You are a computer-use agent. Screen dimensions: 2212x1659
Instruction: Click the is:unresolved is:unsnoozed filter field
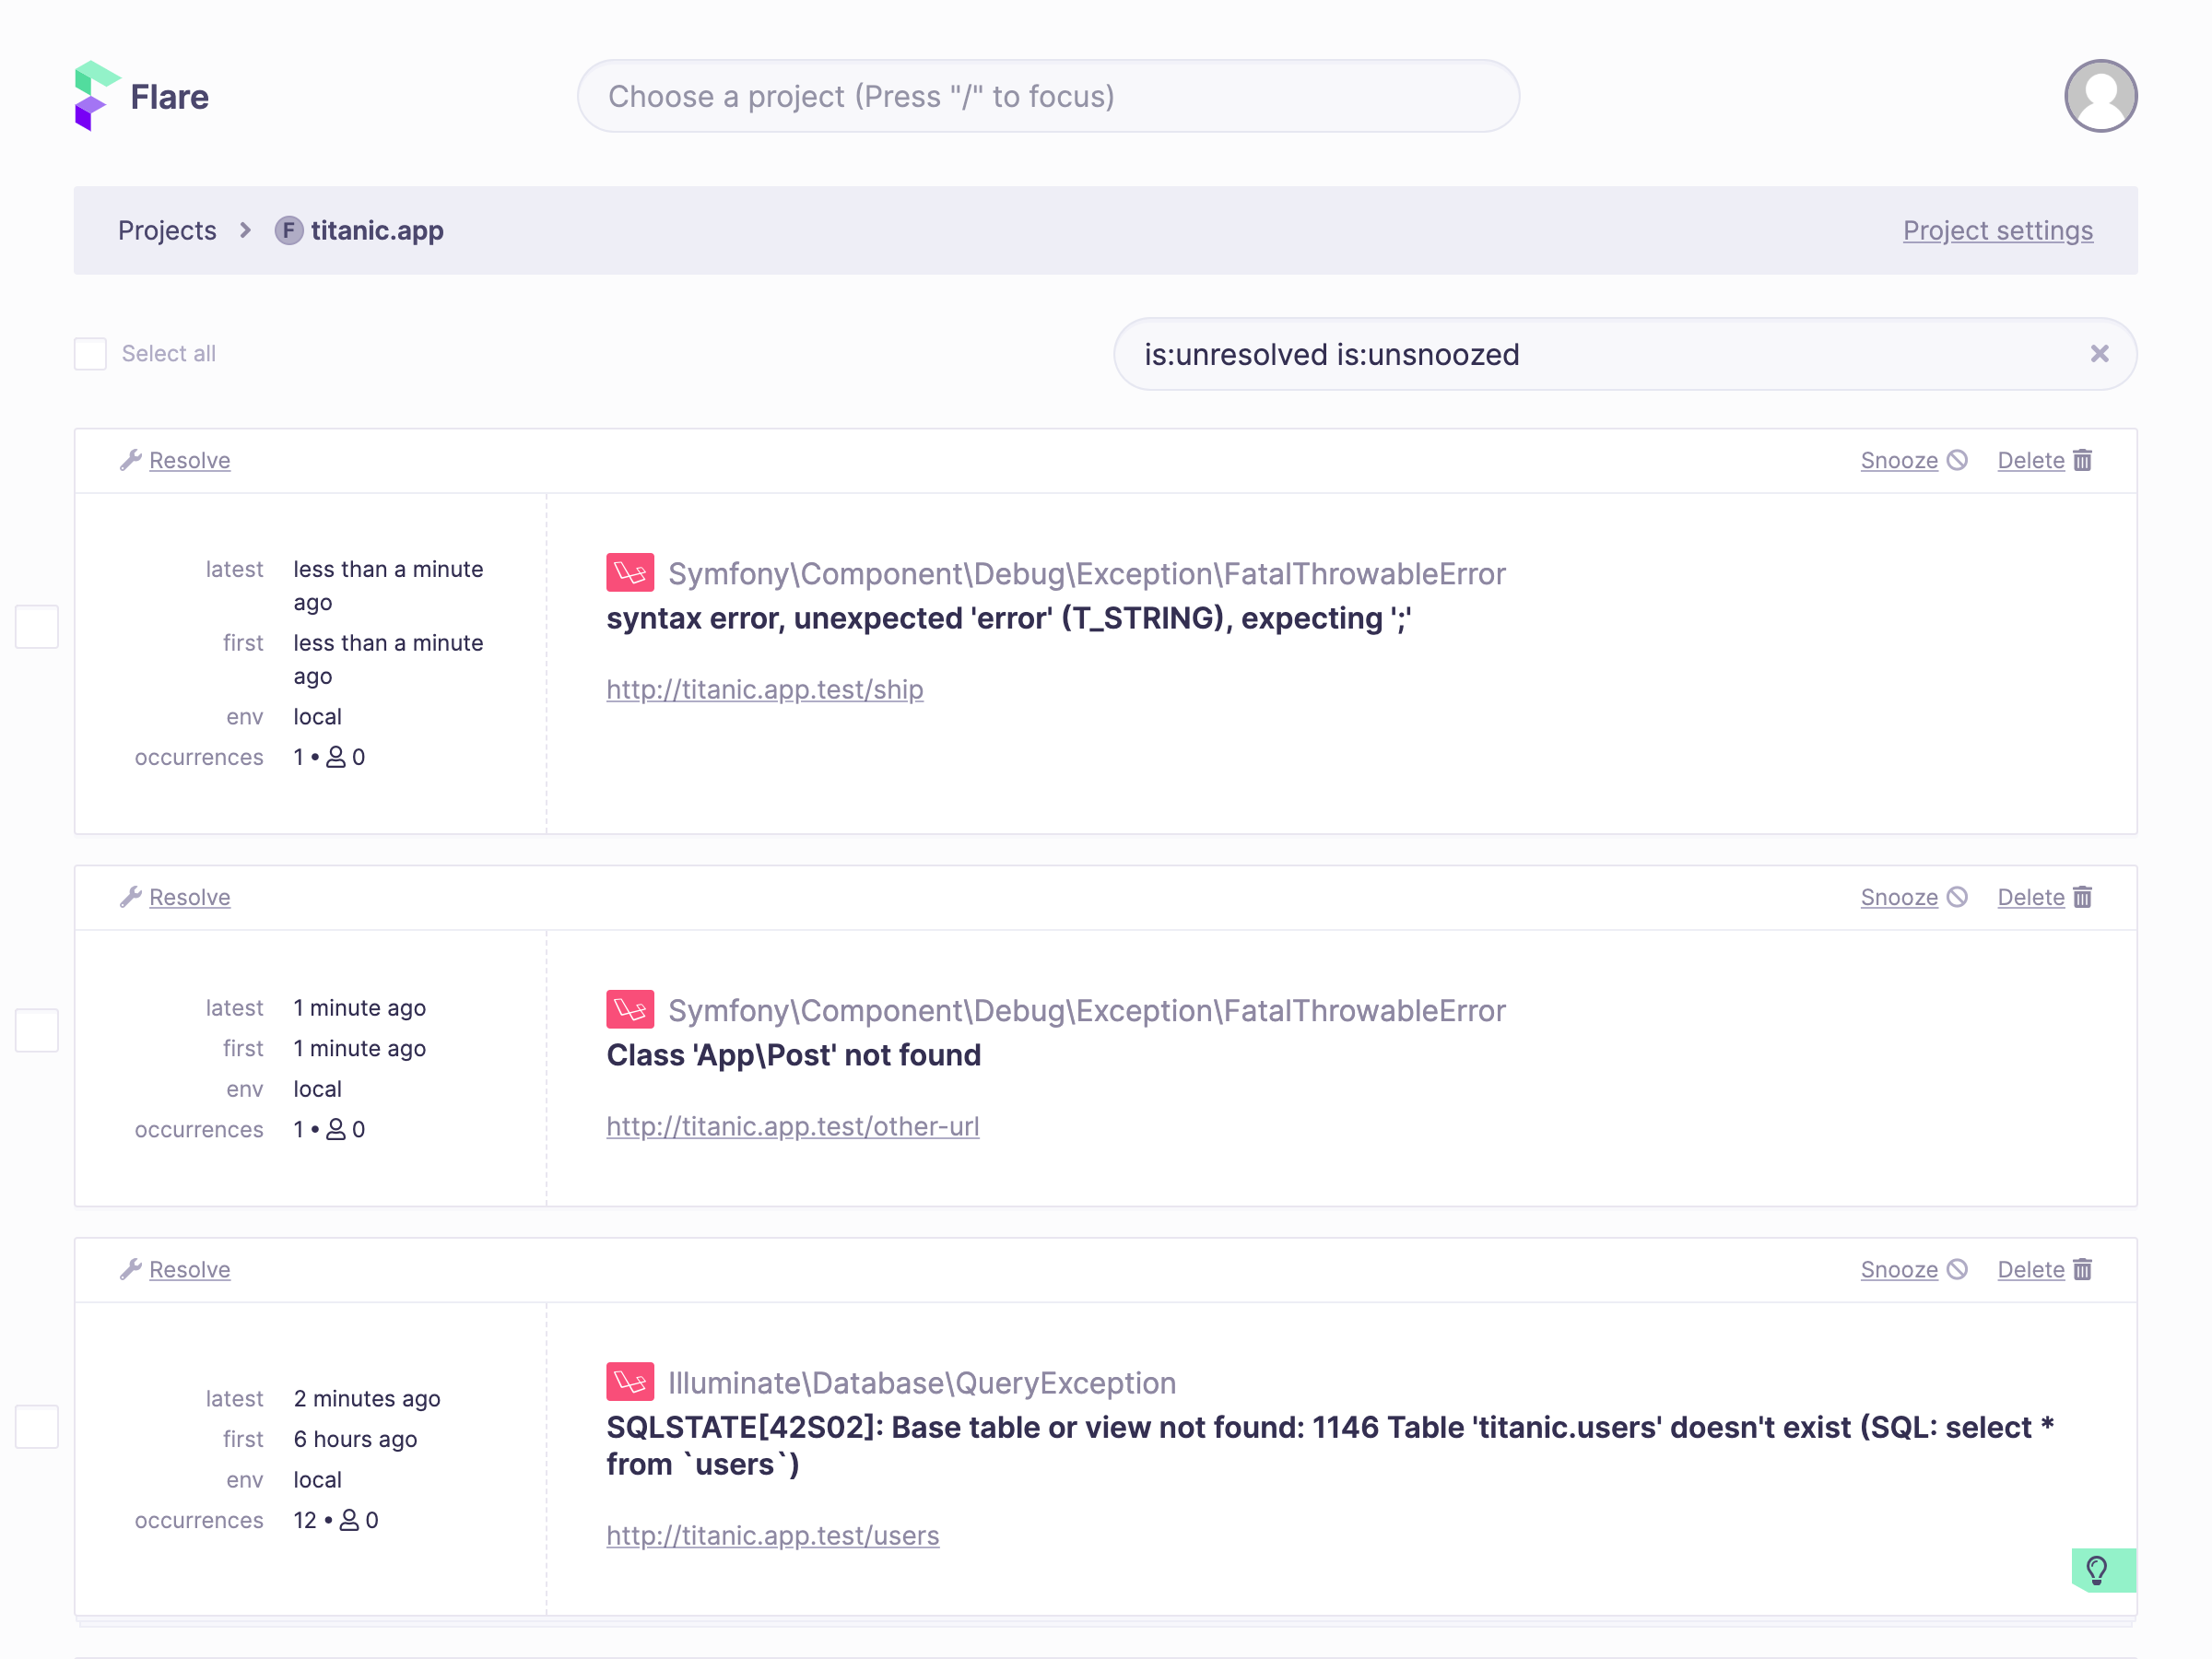[x=1625, y=354]
